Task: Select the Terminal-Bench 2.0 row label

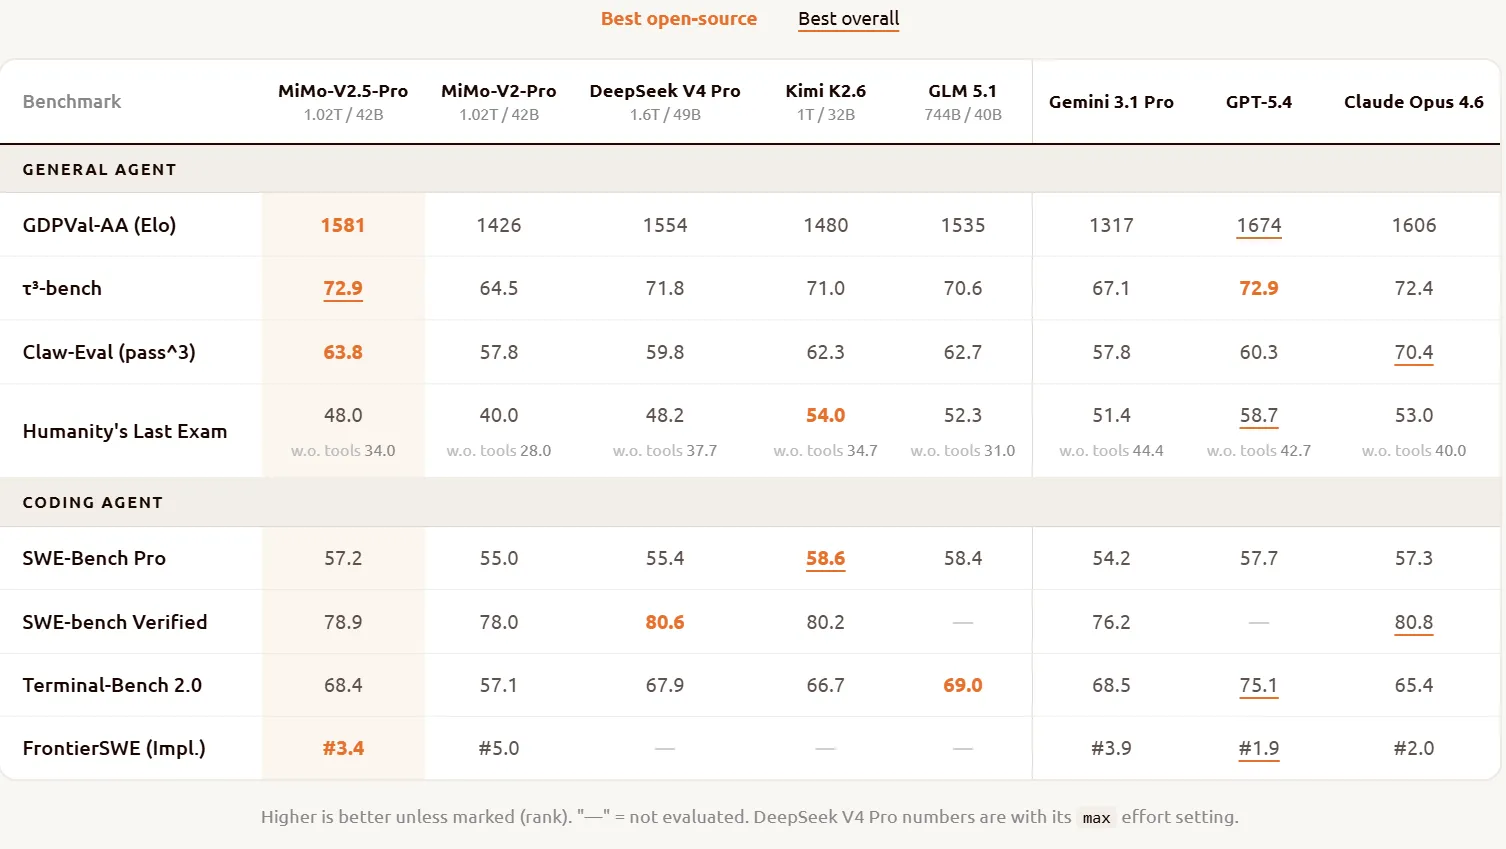Action: point(112,685)
